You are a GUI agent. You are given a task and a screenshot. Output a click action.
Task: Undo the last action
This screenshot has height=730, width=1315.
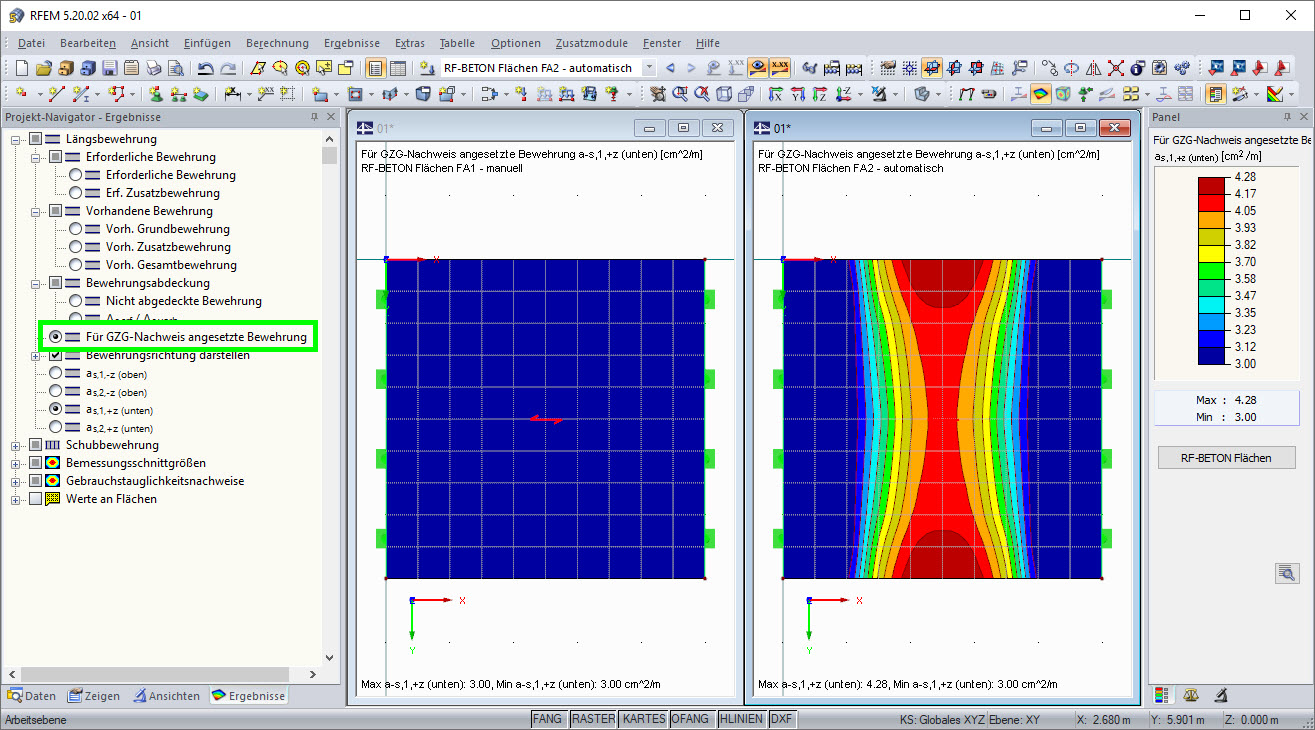(x=205, y=68)
